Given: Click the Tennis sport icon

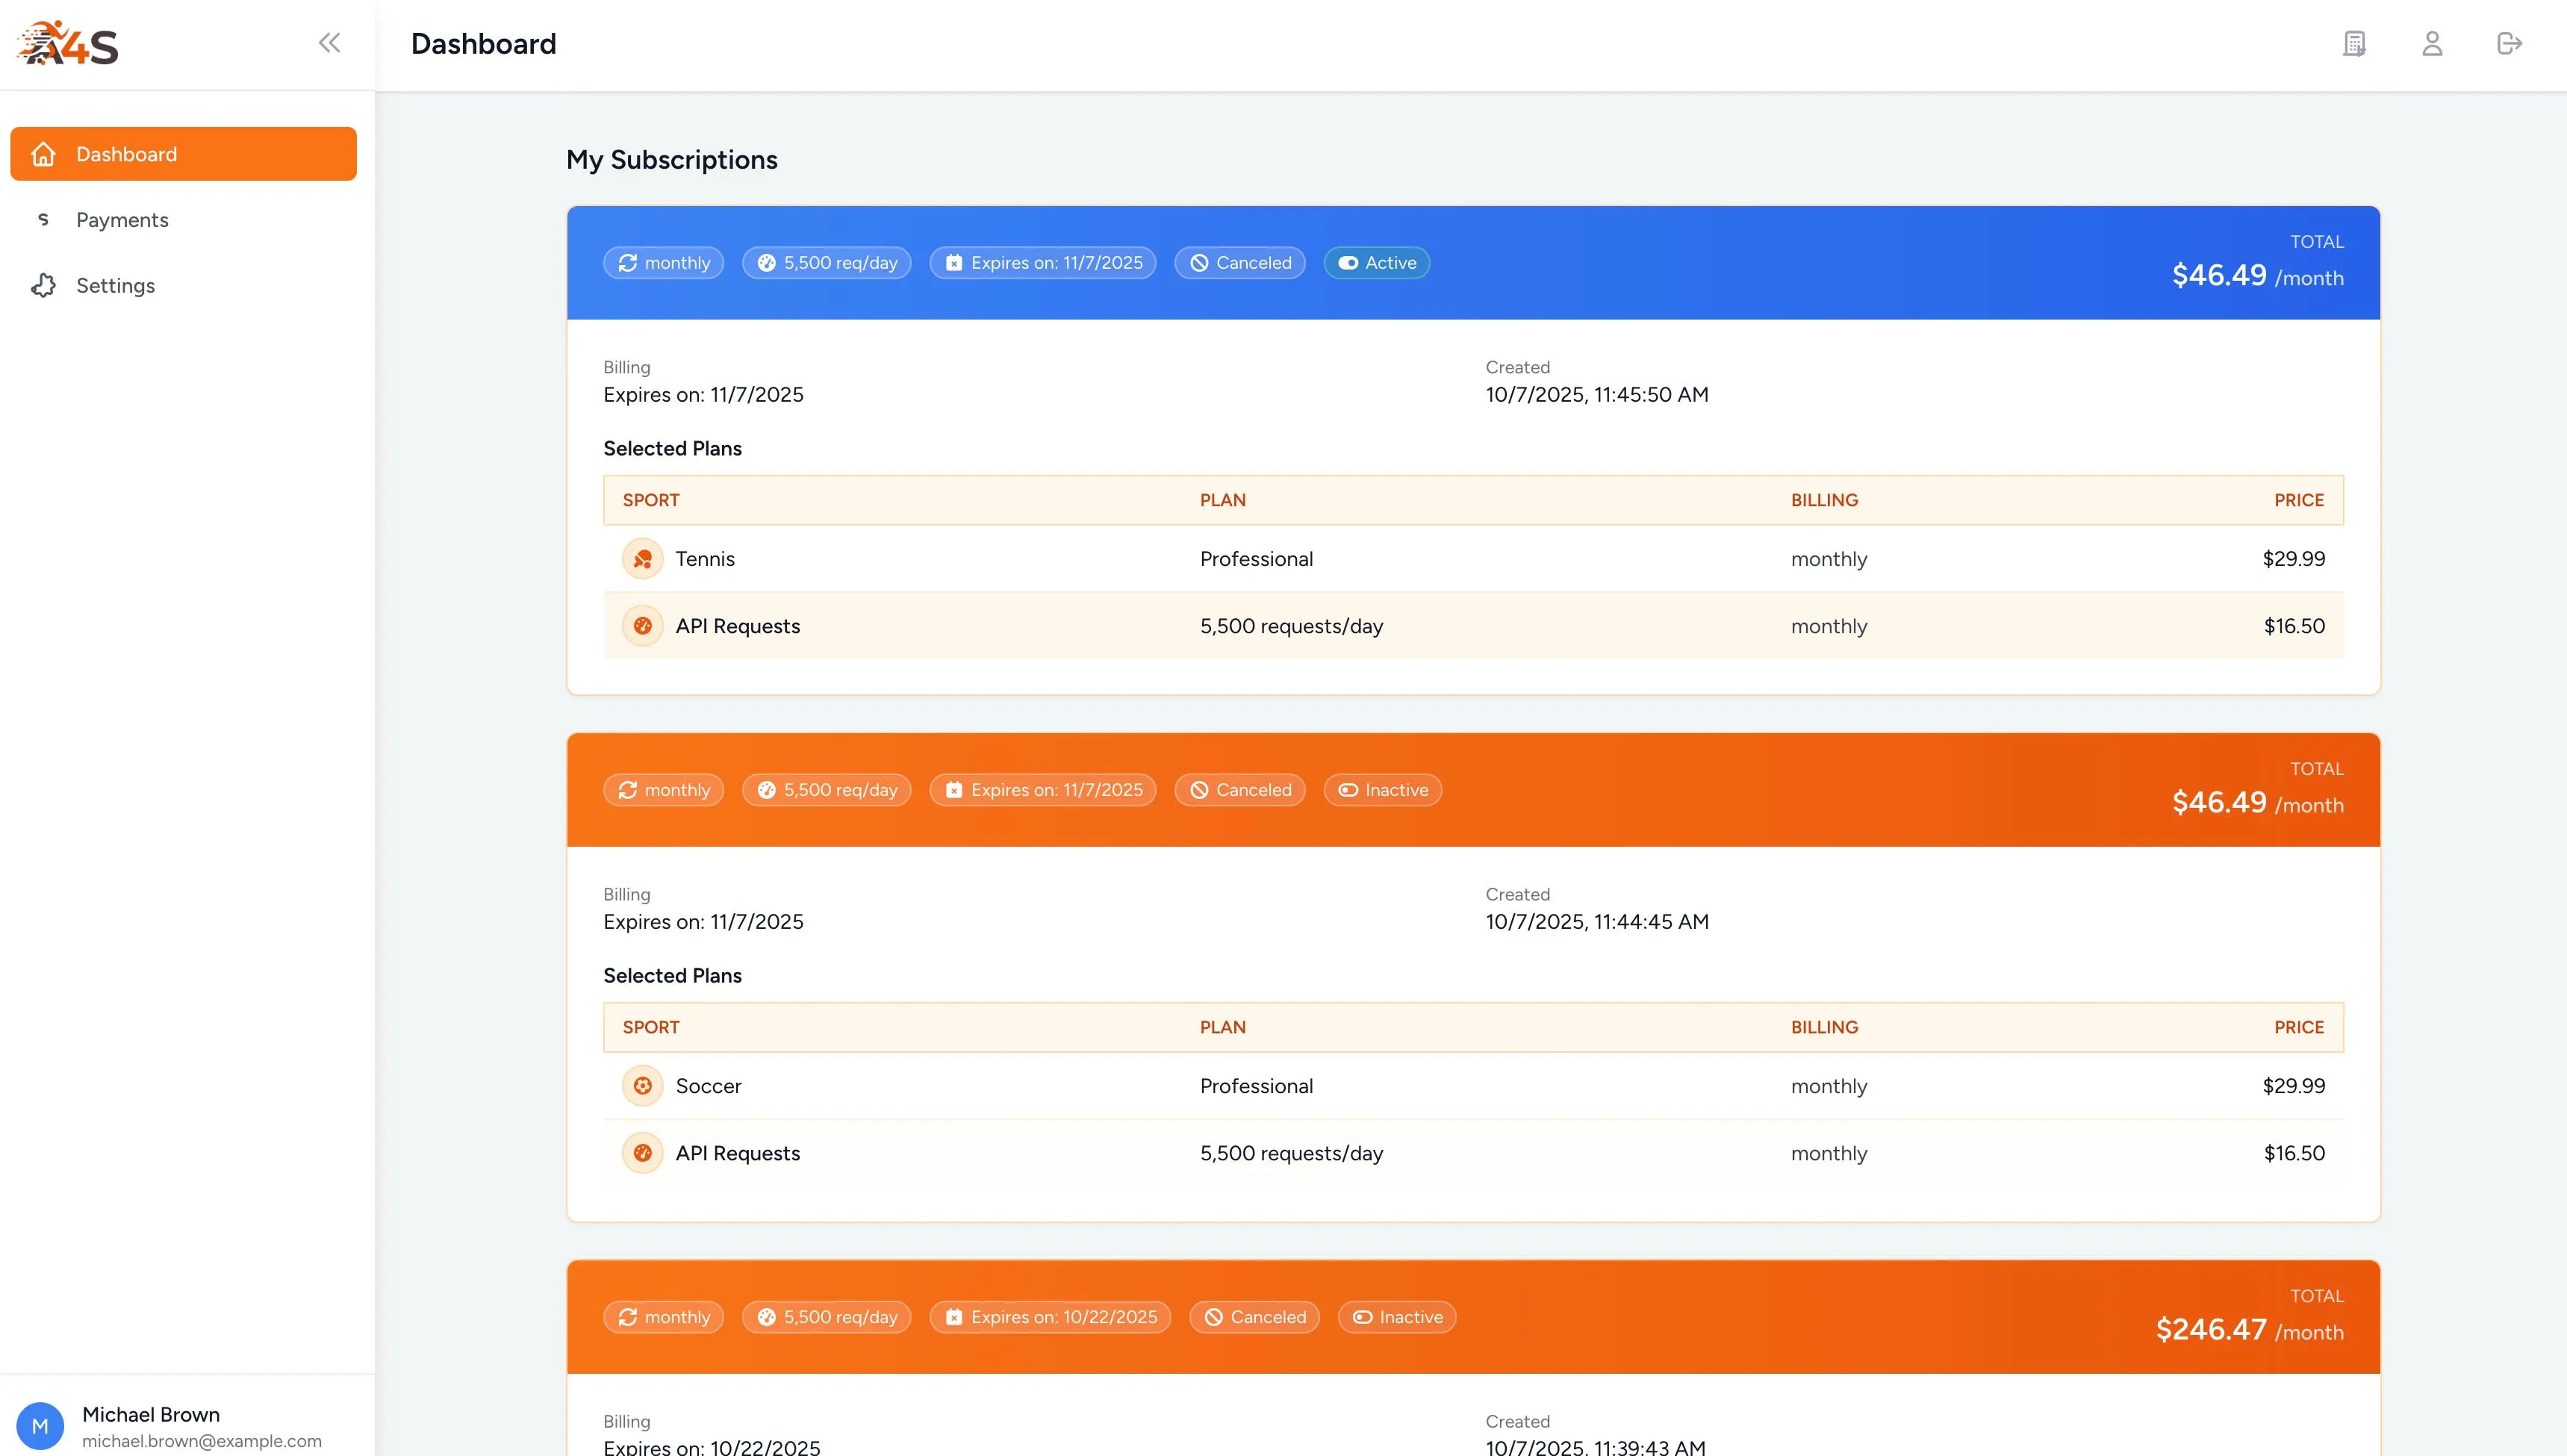Looking at the screenshot, I should pos(643,558).
